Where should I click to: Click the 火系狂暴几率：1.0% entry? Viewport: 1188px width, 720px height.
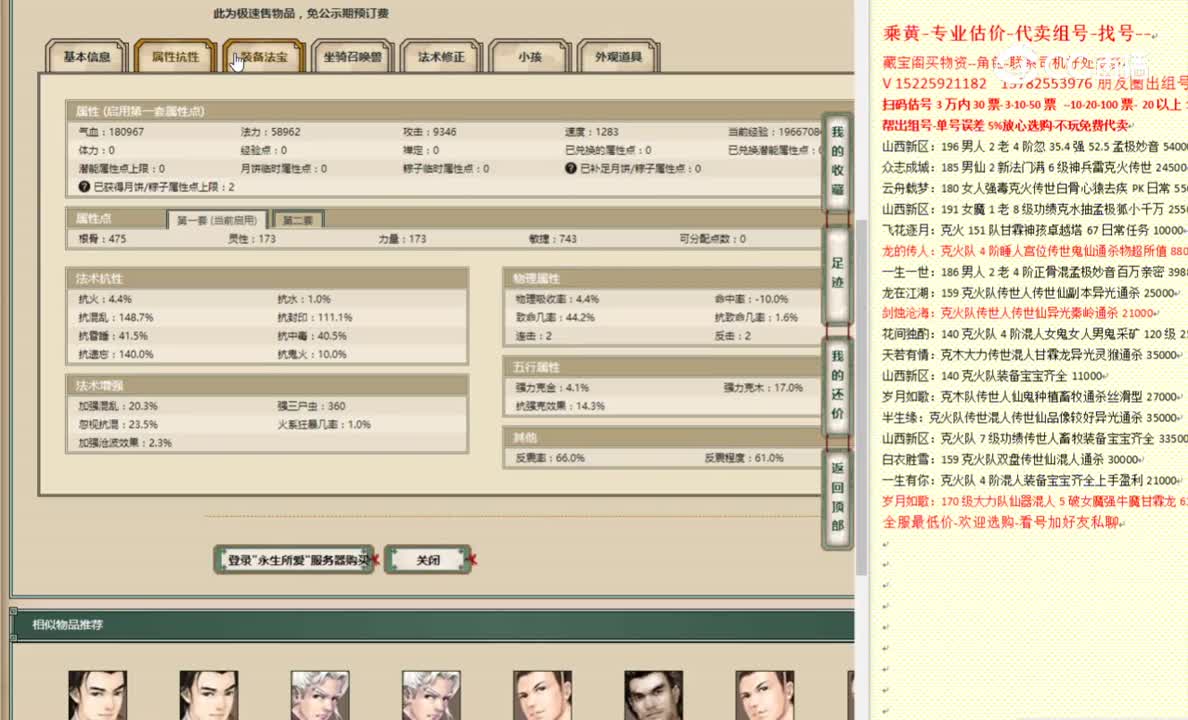tap(324, 424)
